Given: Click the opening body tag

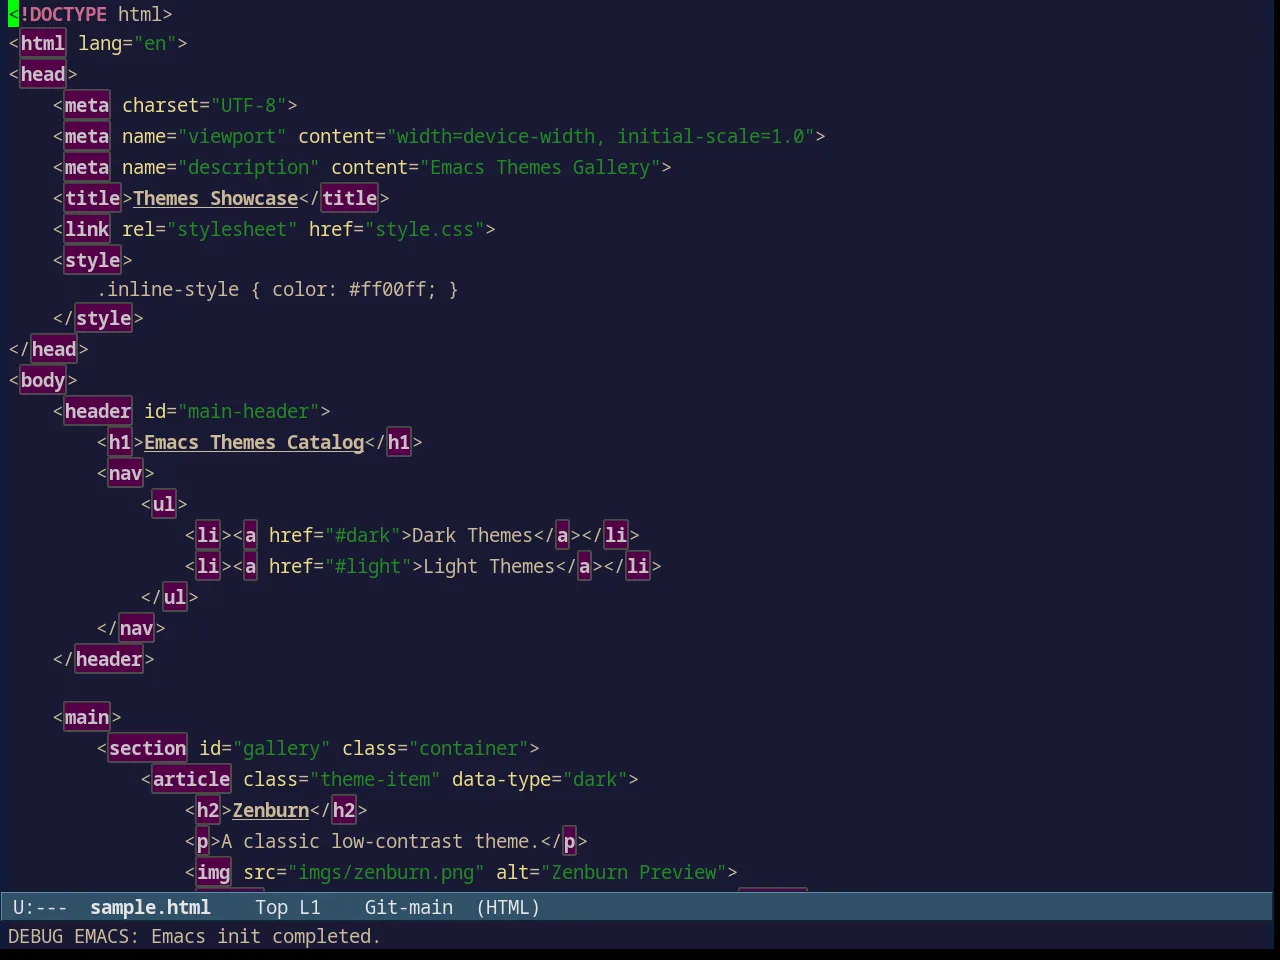Looking at the screenshot, I should [43, 380].
